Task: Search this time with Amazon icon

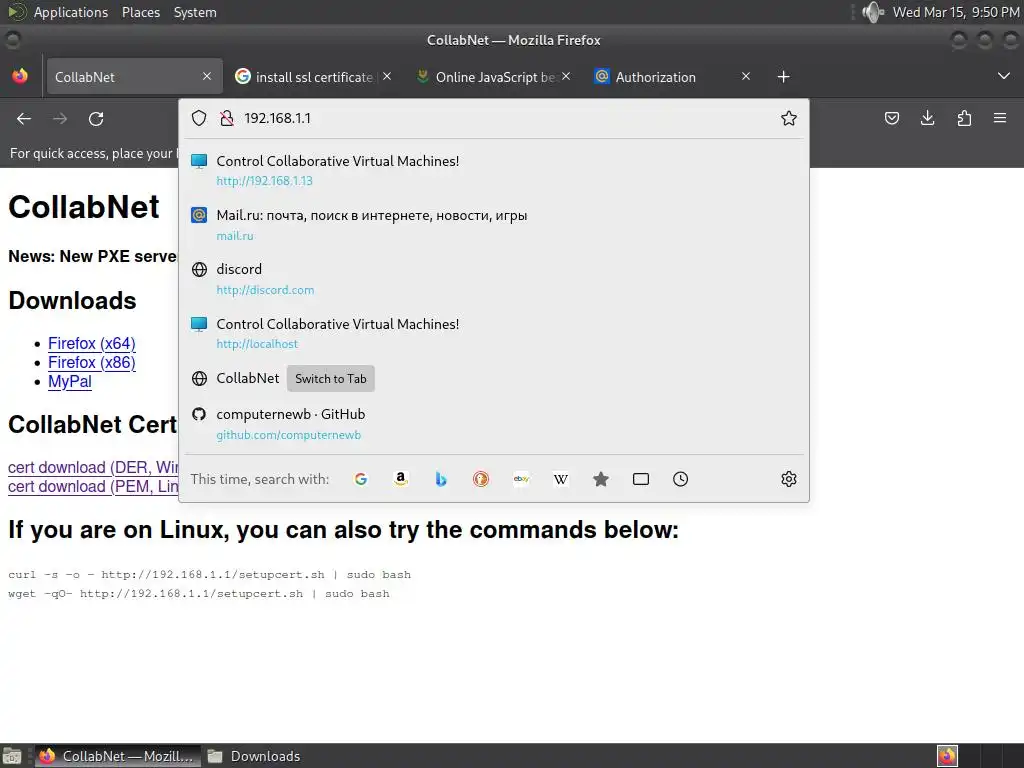Action: (401, 479)
